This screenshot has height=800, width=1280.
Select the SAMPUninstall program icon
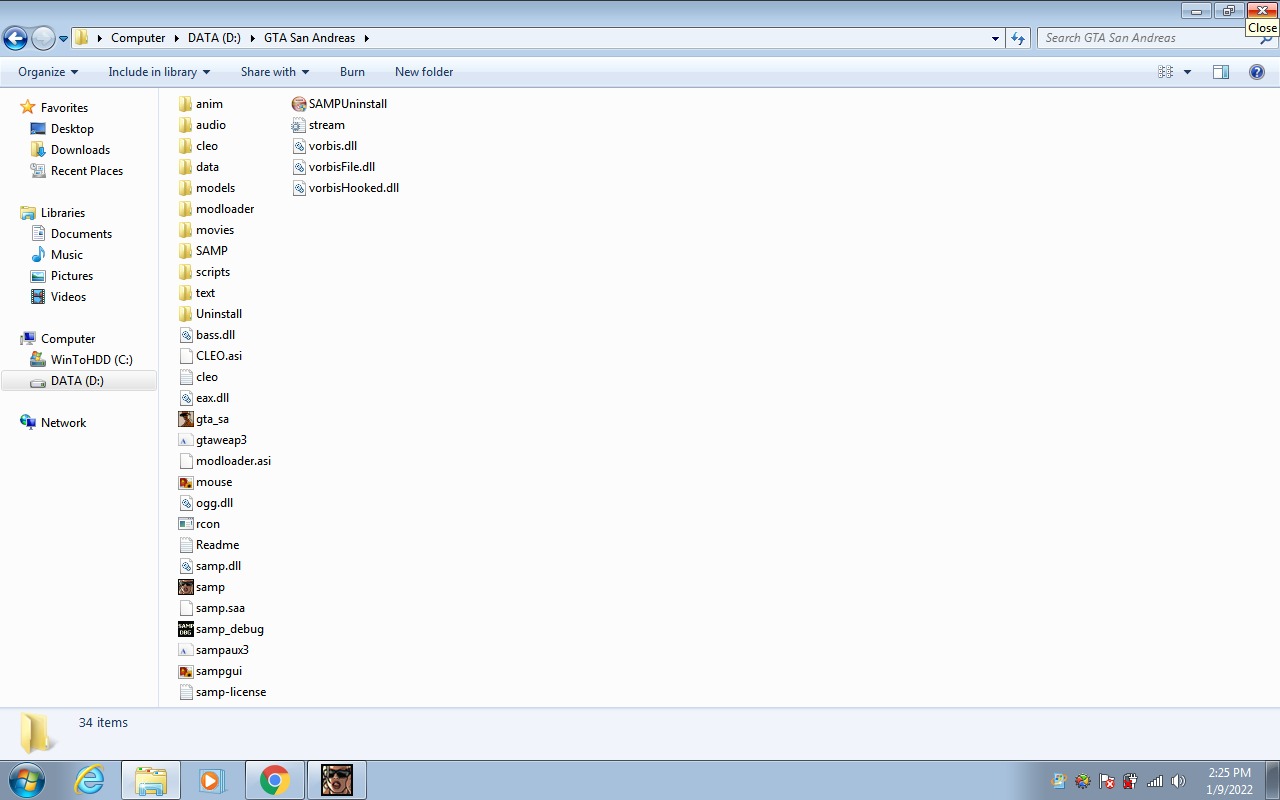coord(298,104)
